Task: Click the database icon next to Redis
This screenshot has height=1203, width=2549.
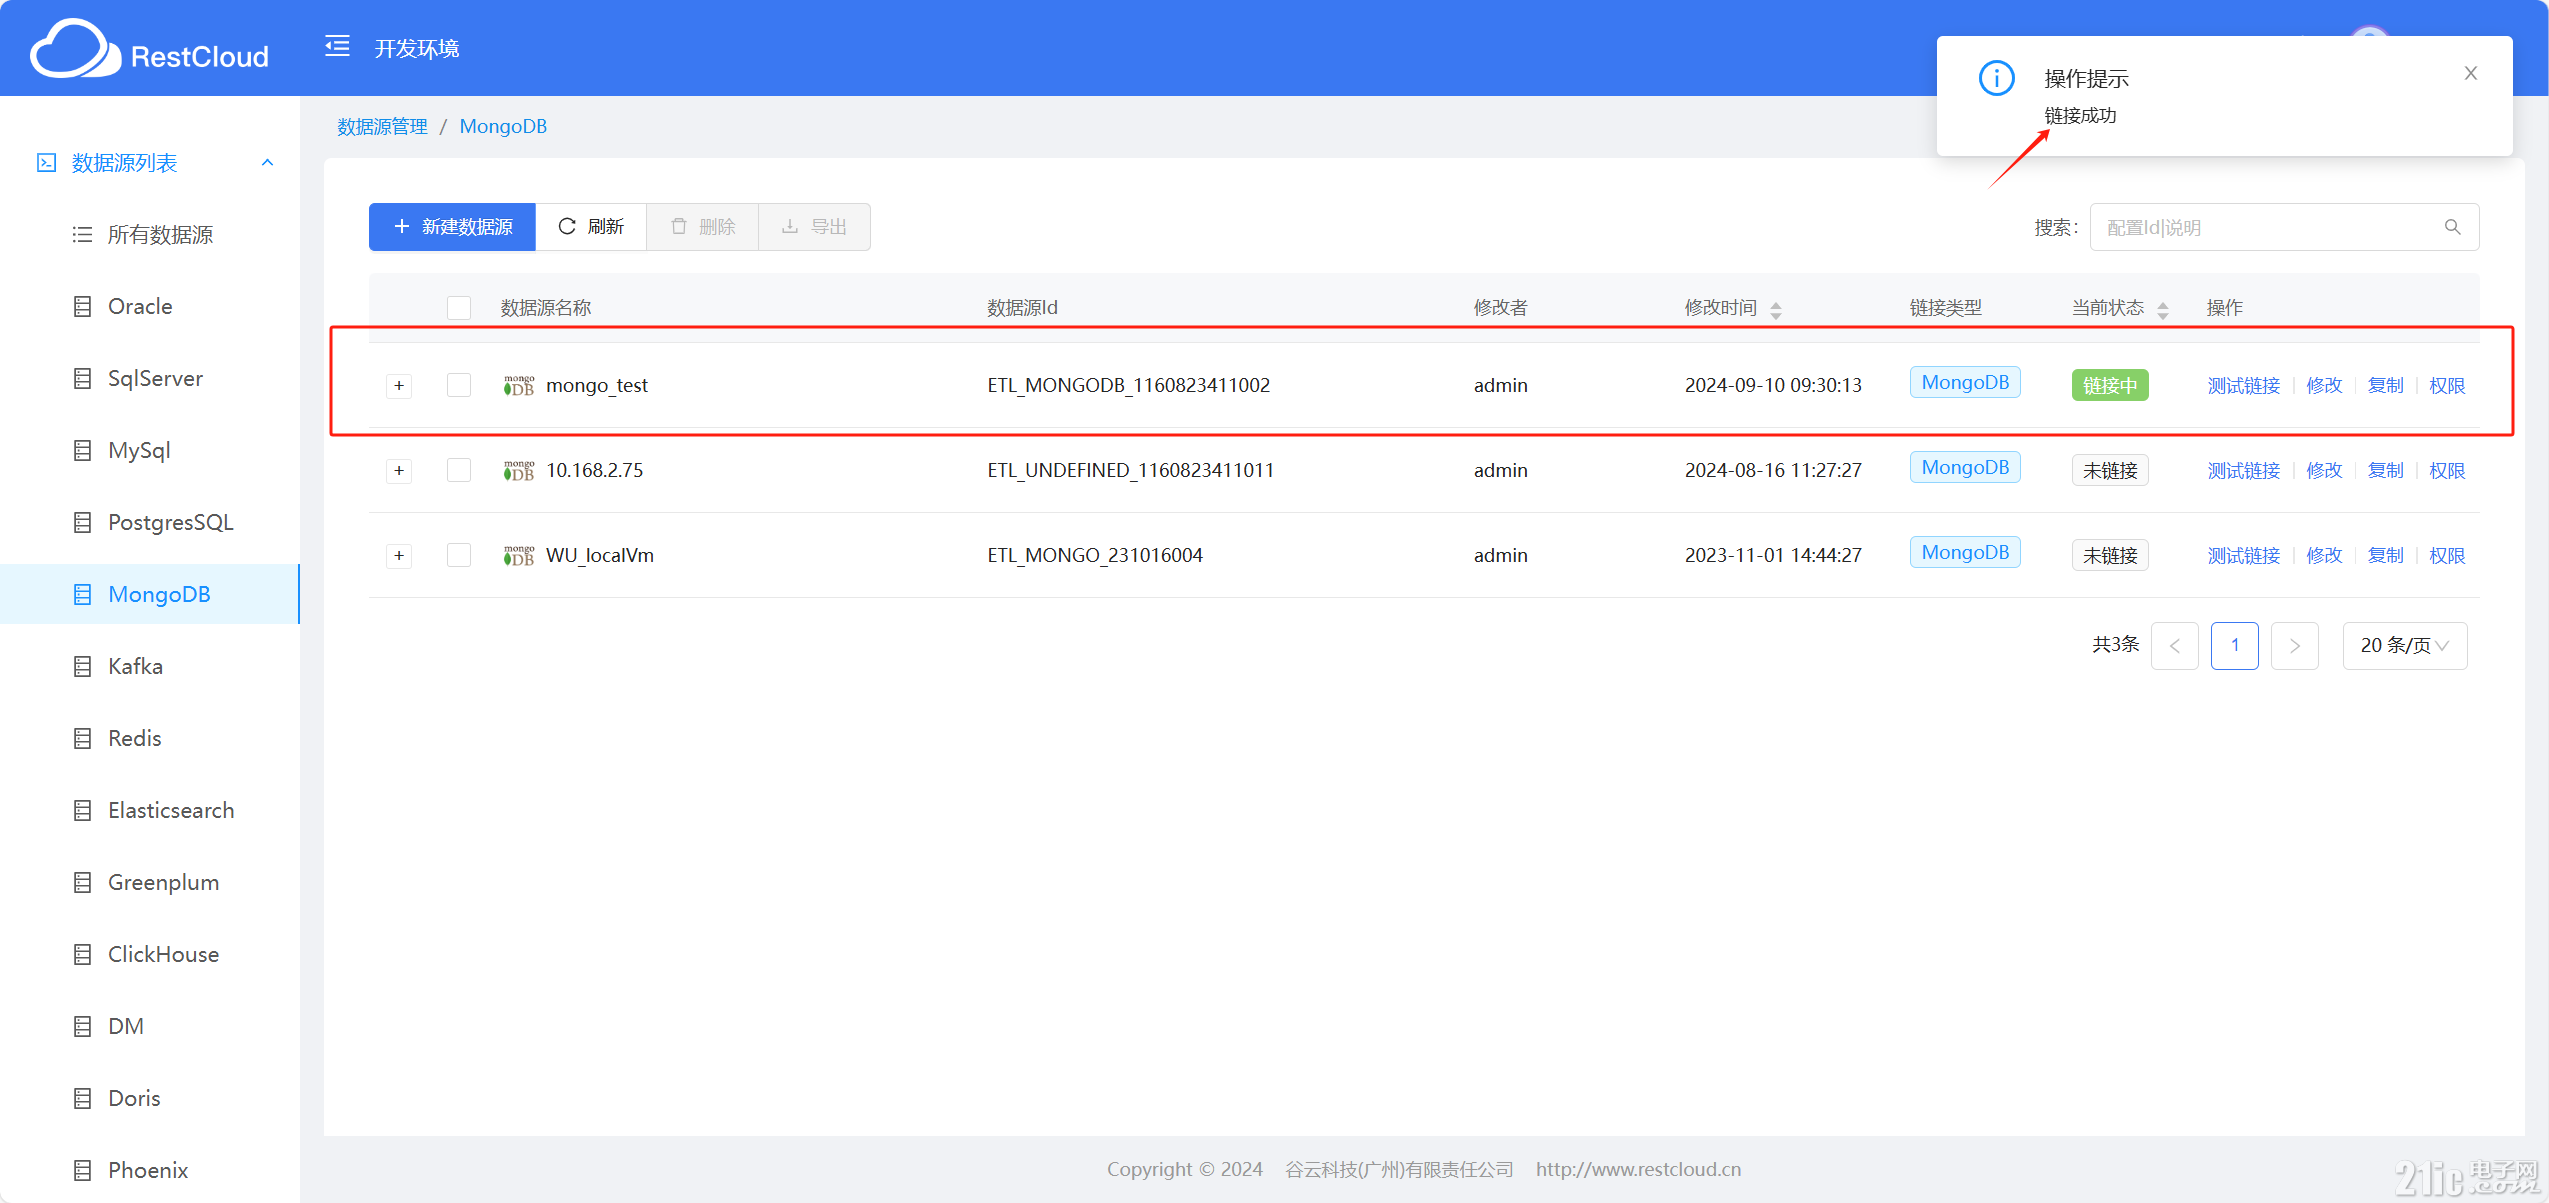Action: [x=82, y=738]
